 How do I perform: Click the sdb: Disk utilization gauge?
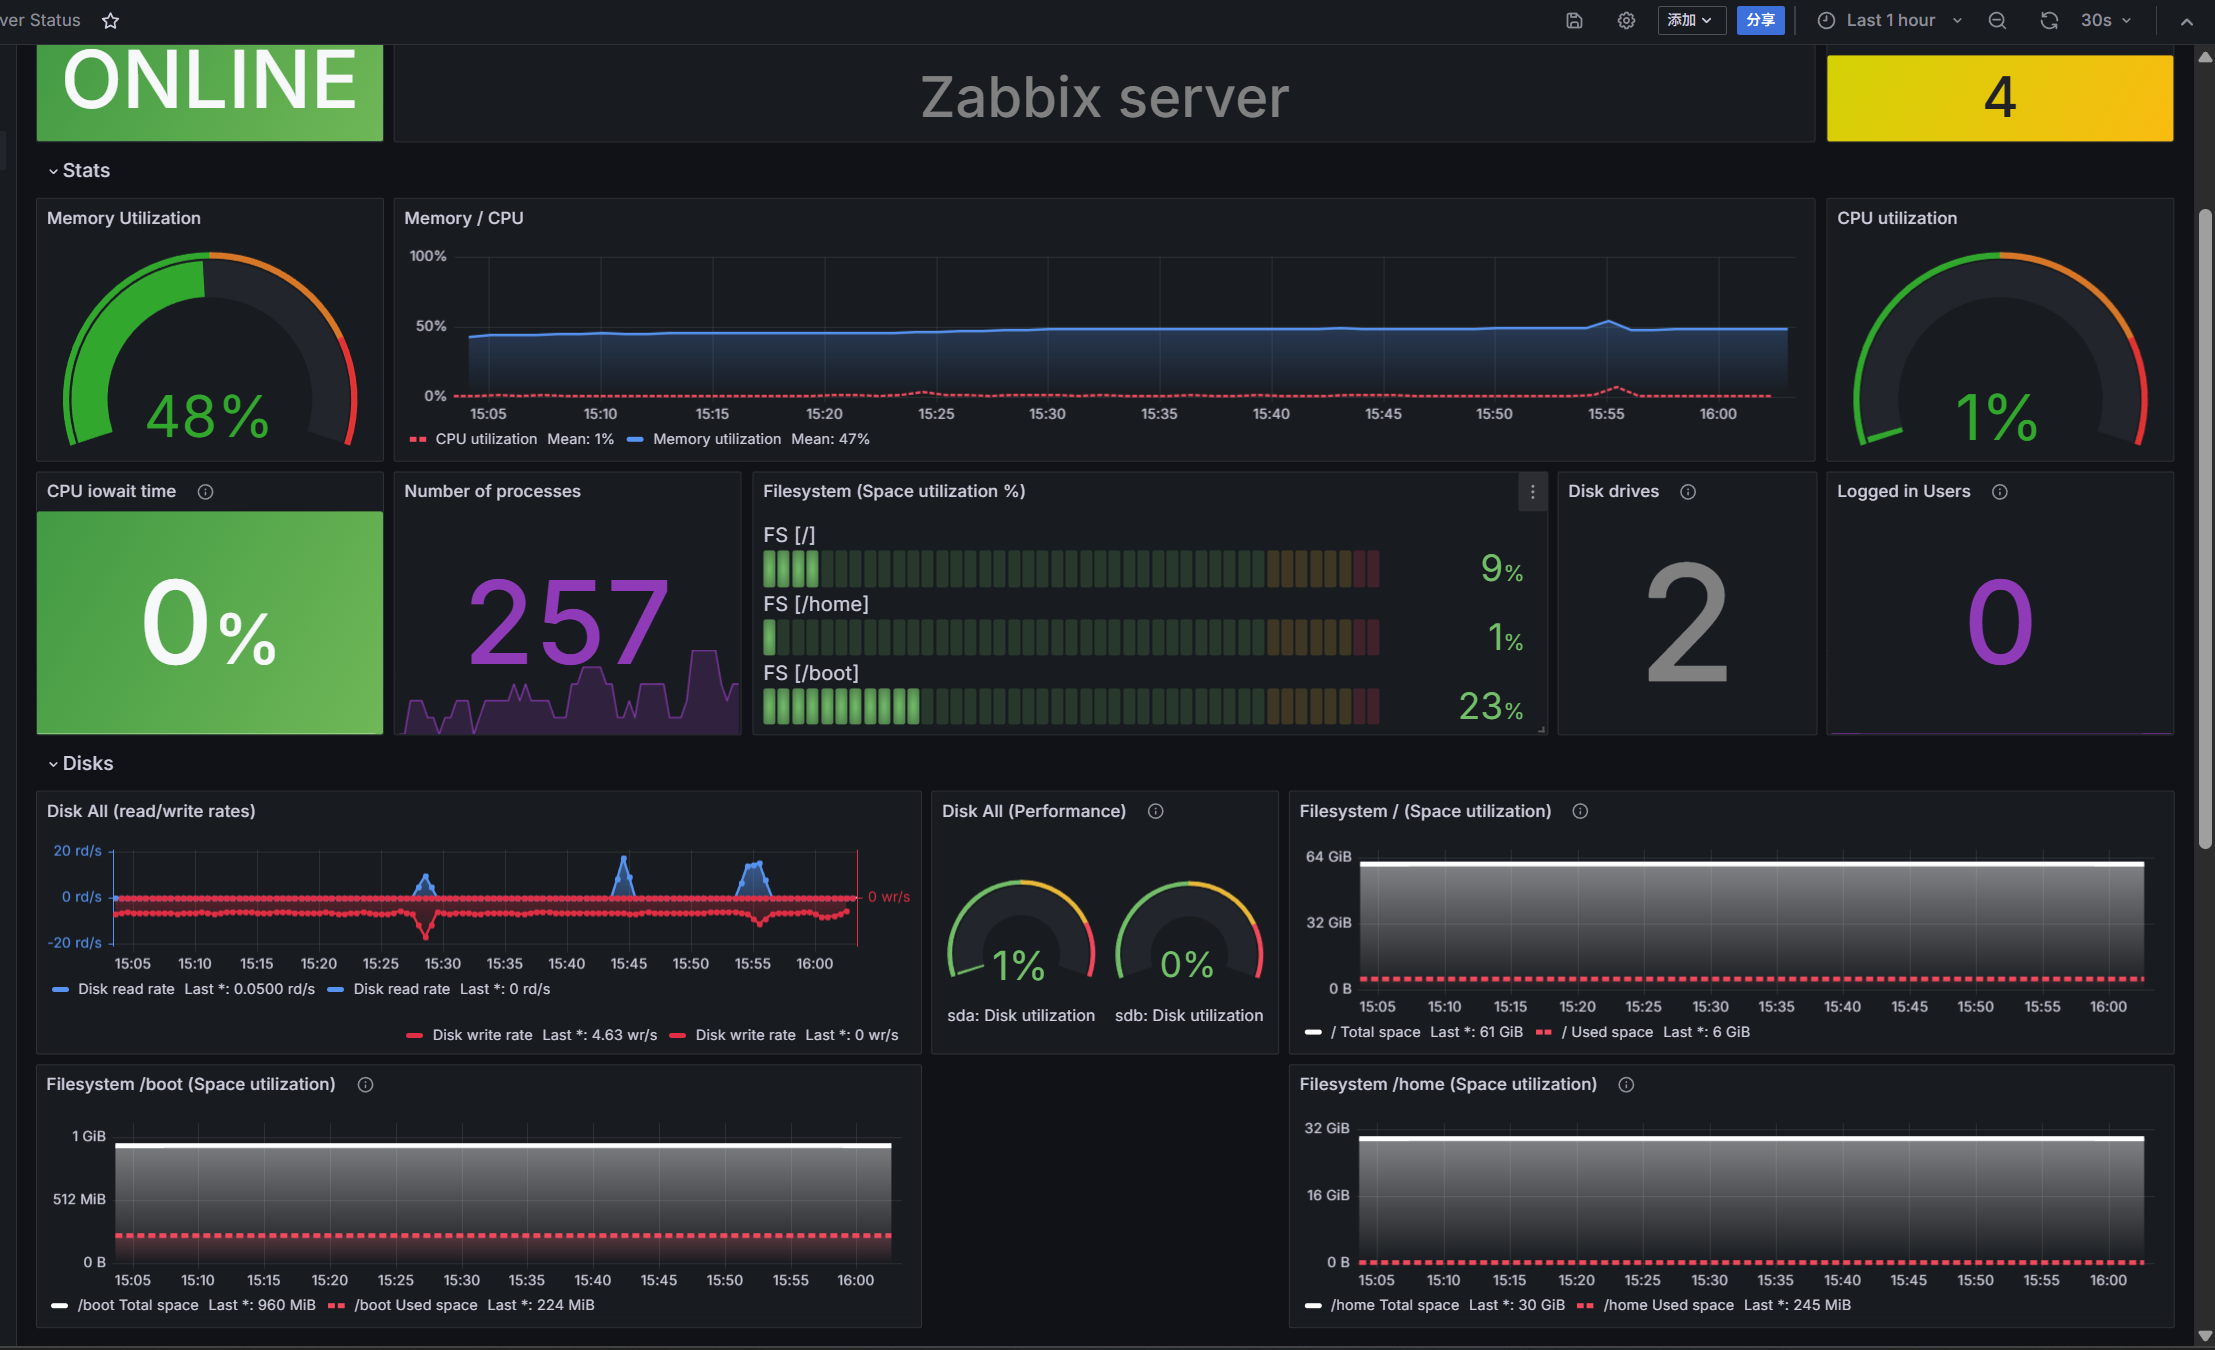(x=1189, y=932)
